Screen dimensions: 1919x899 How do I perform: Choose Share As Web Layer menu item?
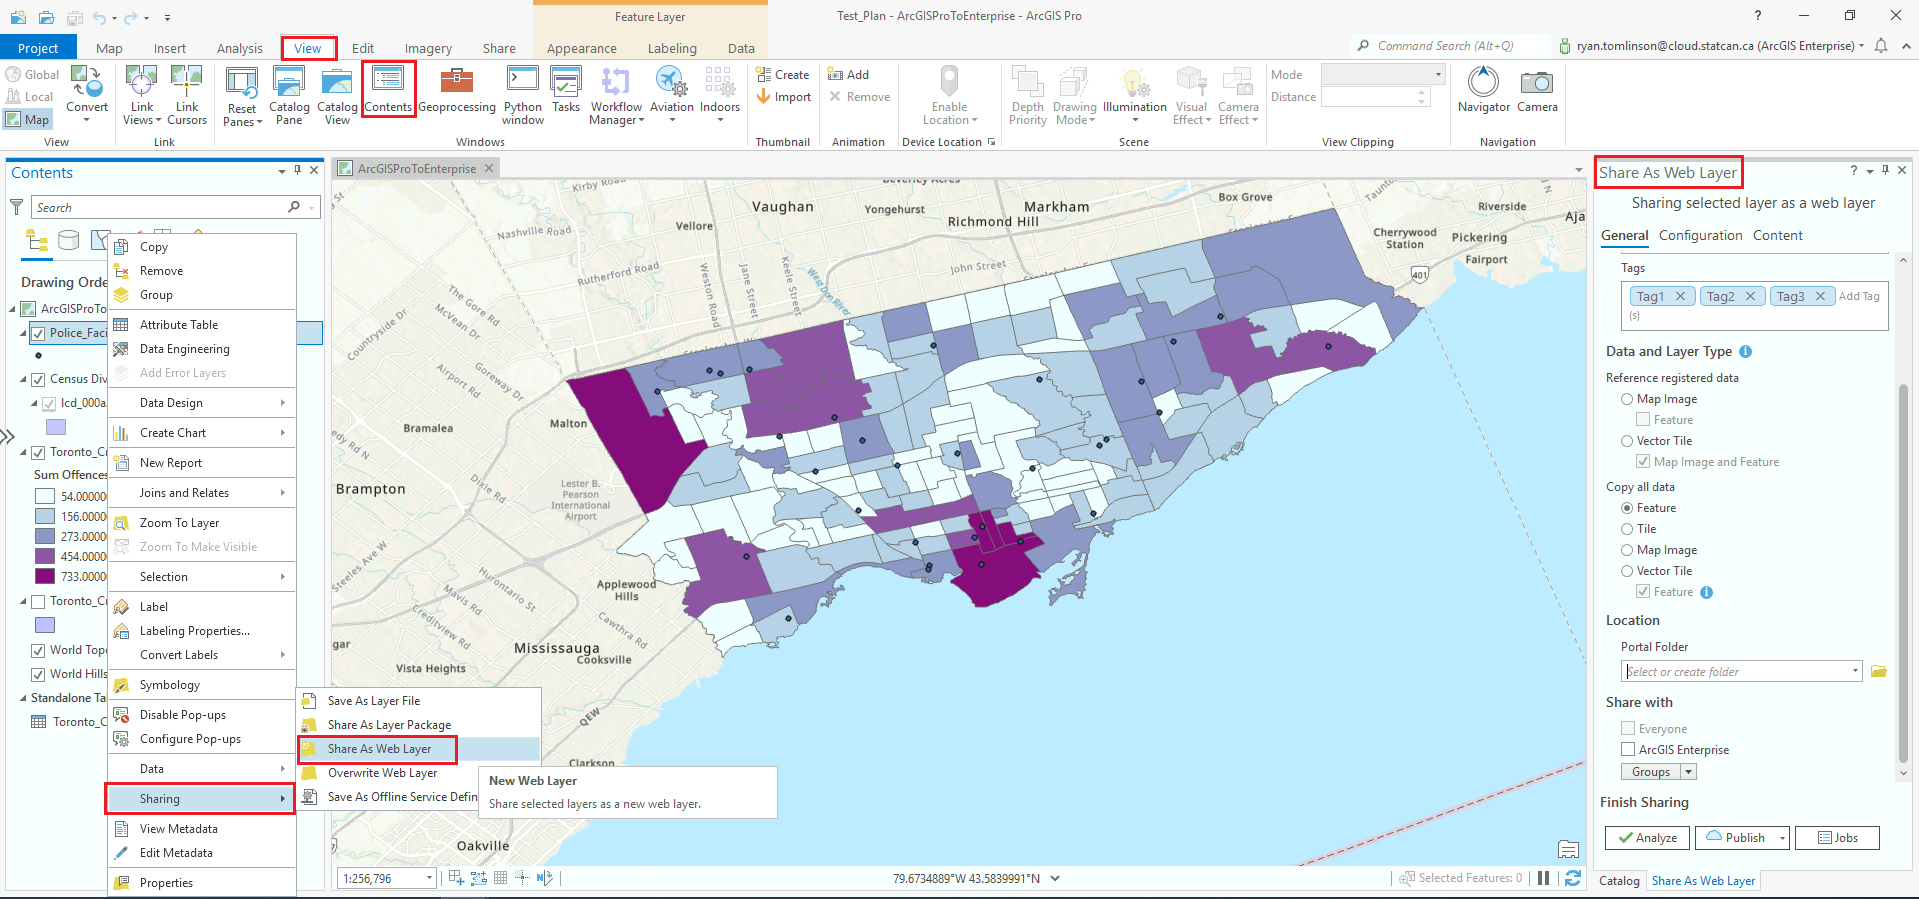(x=379, y=749)
